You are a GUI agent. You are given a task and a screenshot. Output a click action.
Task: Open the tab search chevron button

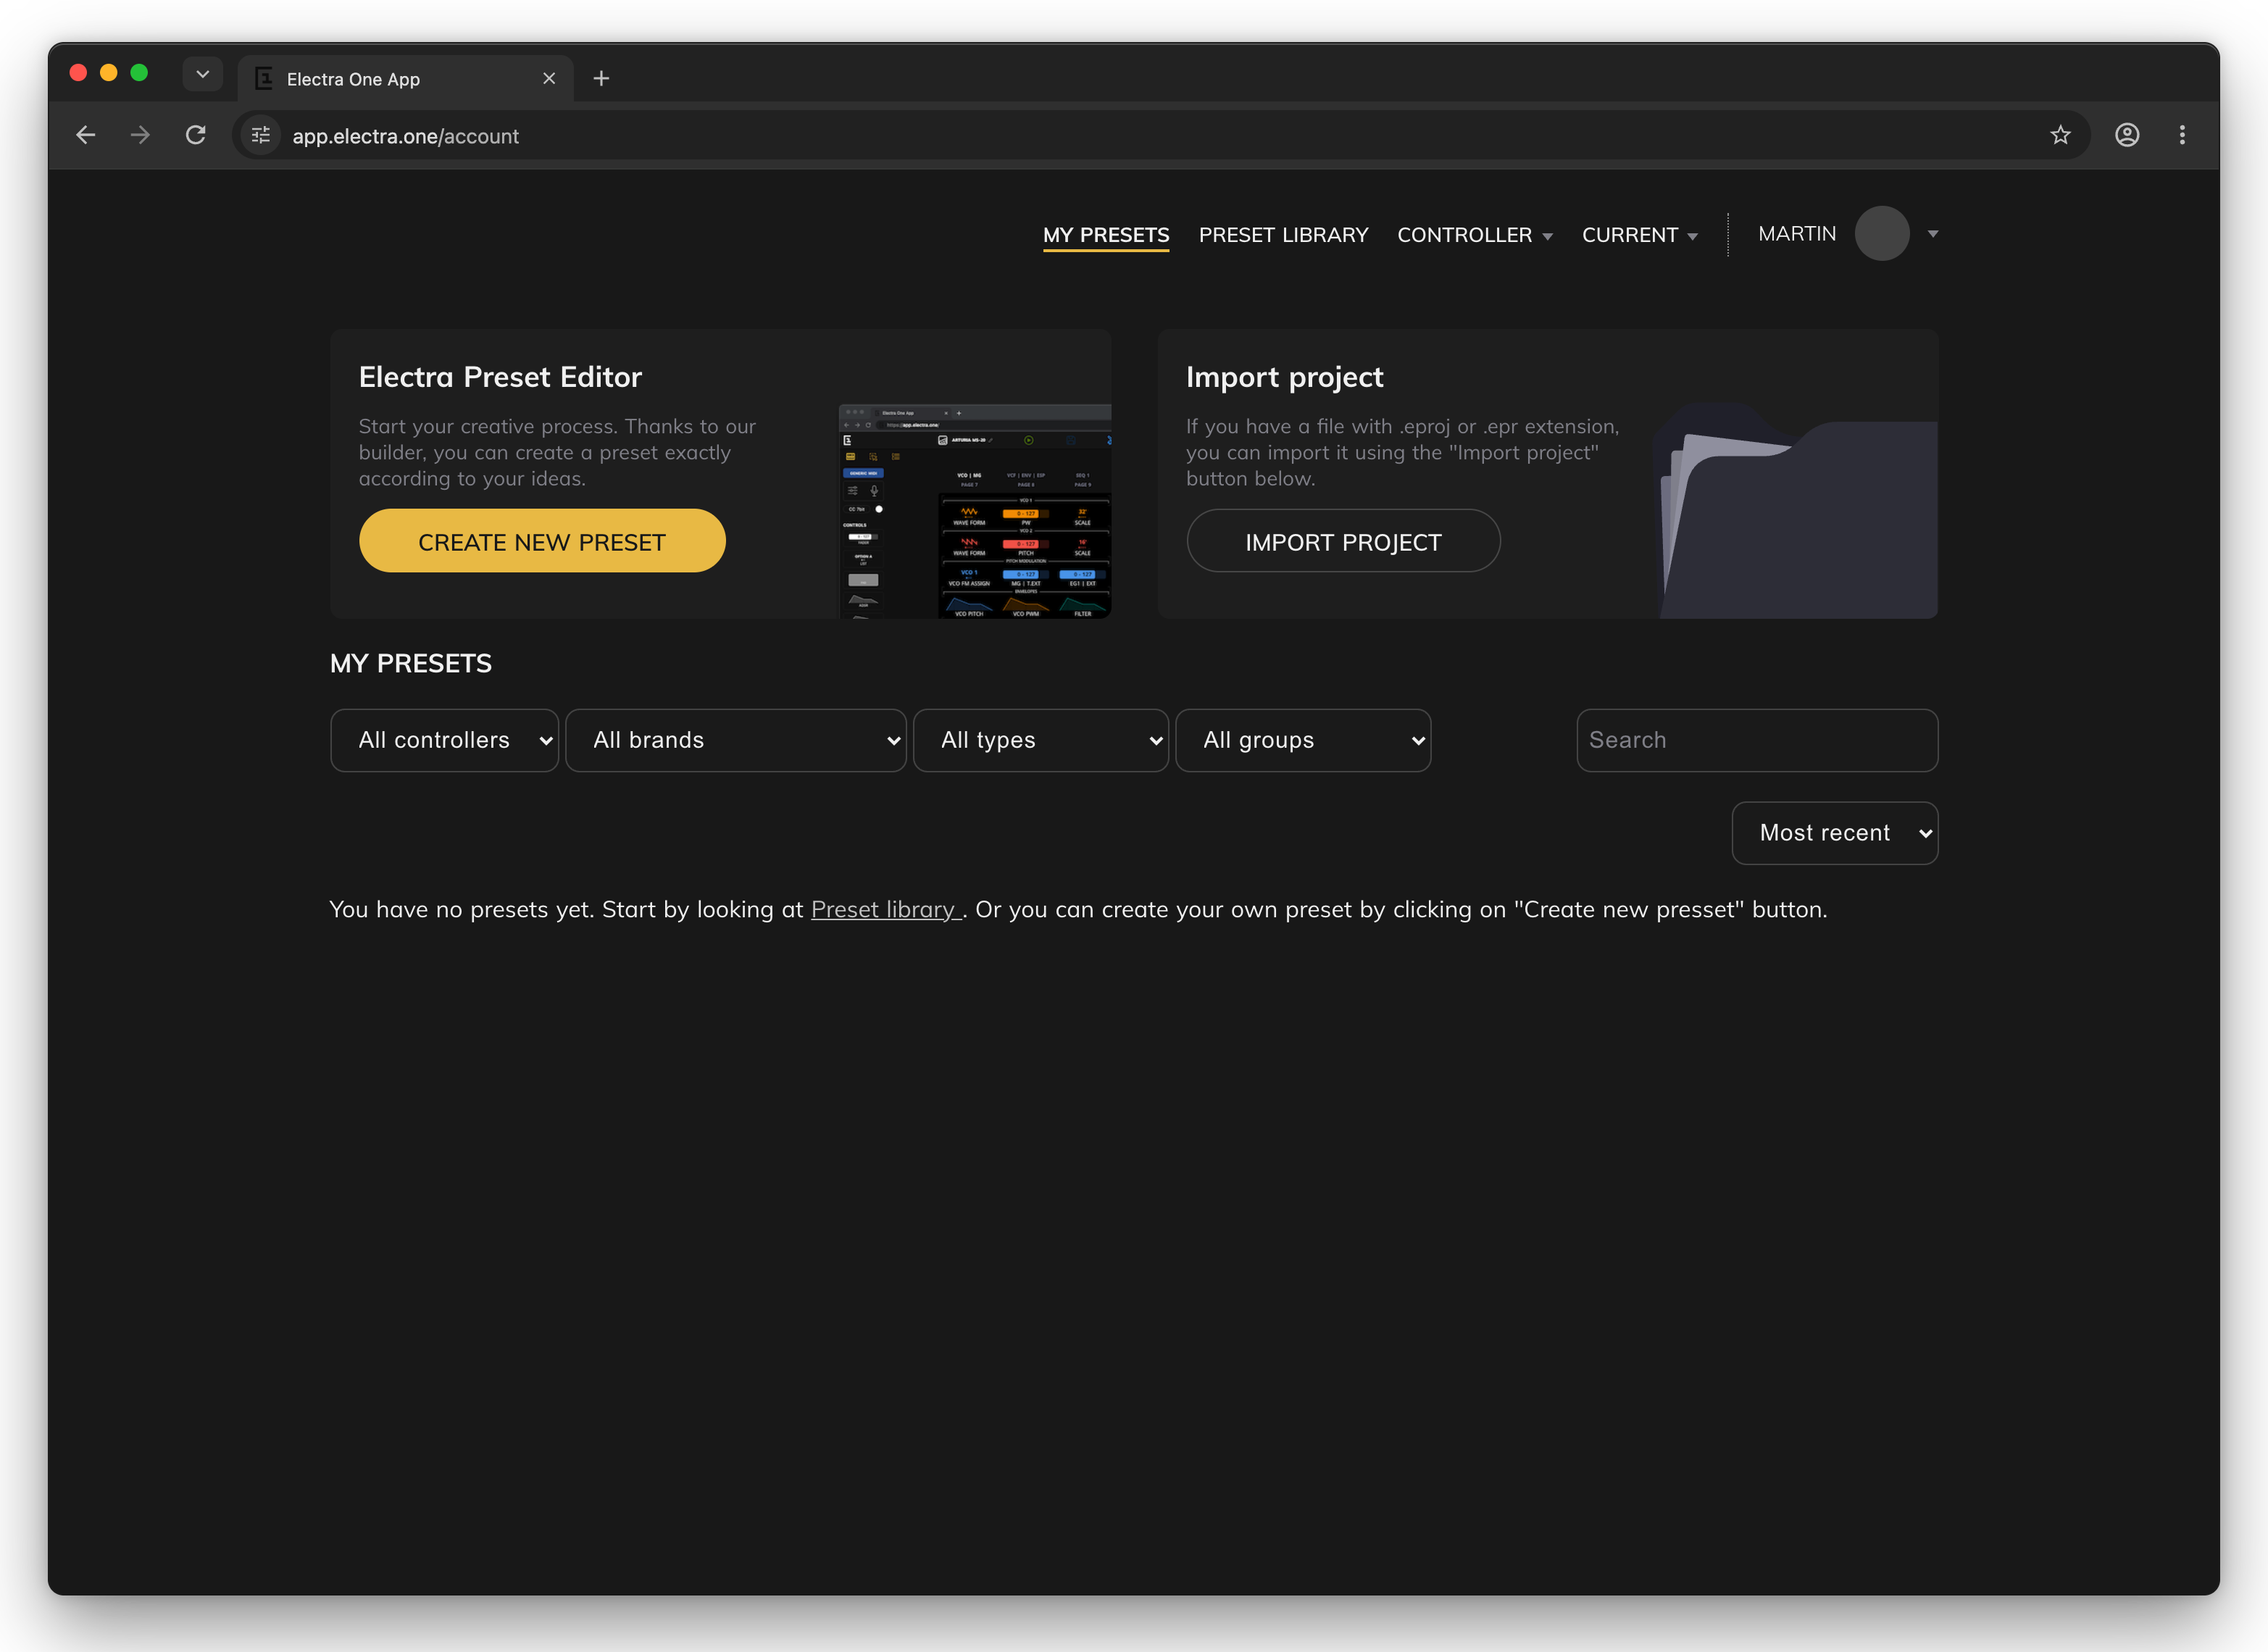[x=202, y=74]
